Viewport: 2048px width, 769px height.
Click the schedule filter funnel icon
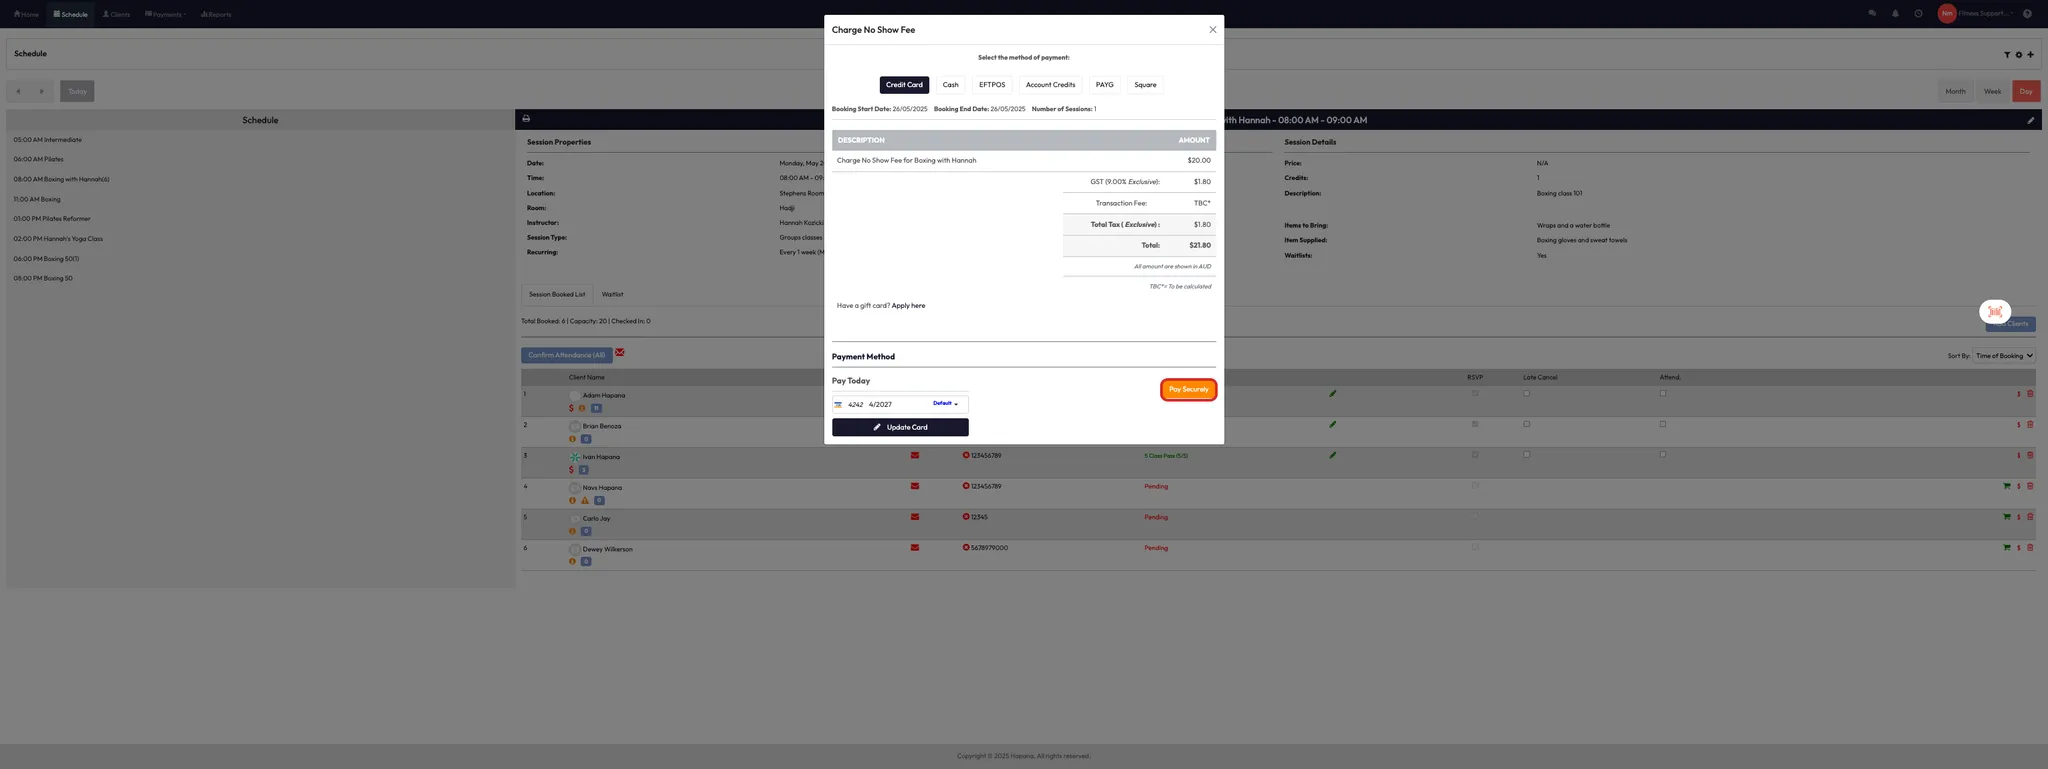(x=2006, y=55)
